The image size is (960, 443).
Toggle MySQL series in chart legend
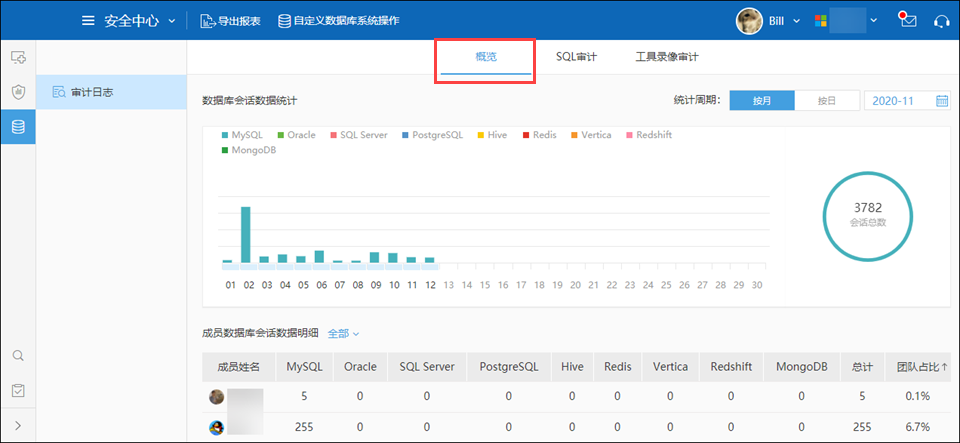[x=243, y=134]
